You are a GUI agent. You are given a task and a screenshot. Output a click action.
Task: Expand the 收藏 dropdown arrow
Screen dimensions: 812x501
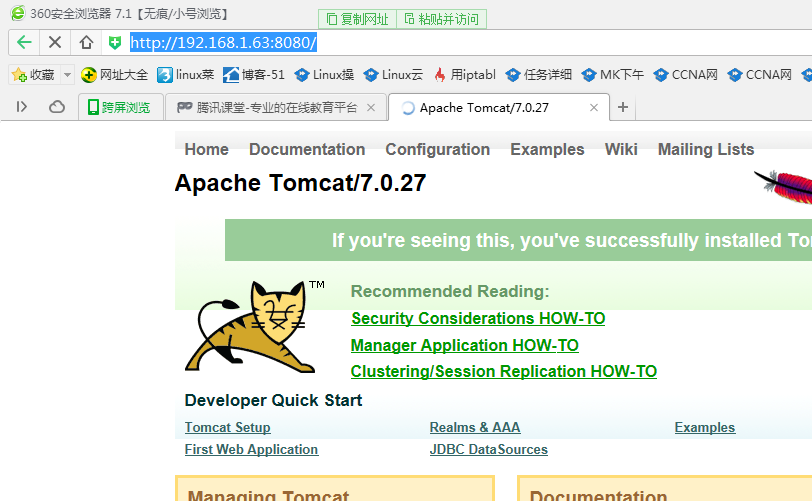[x=67, y=75]
